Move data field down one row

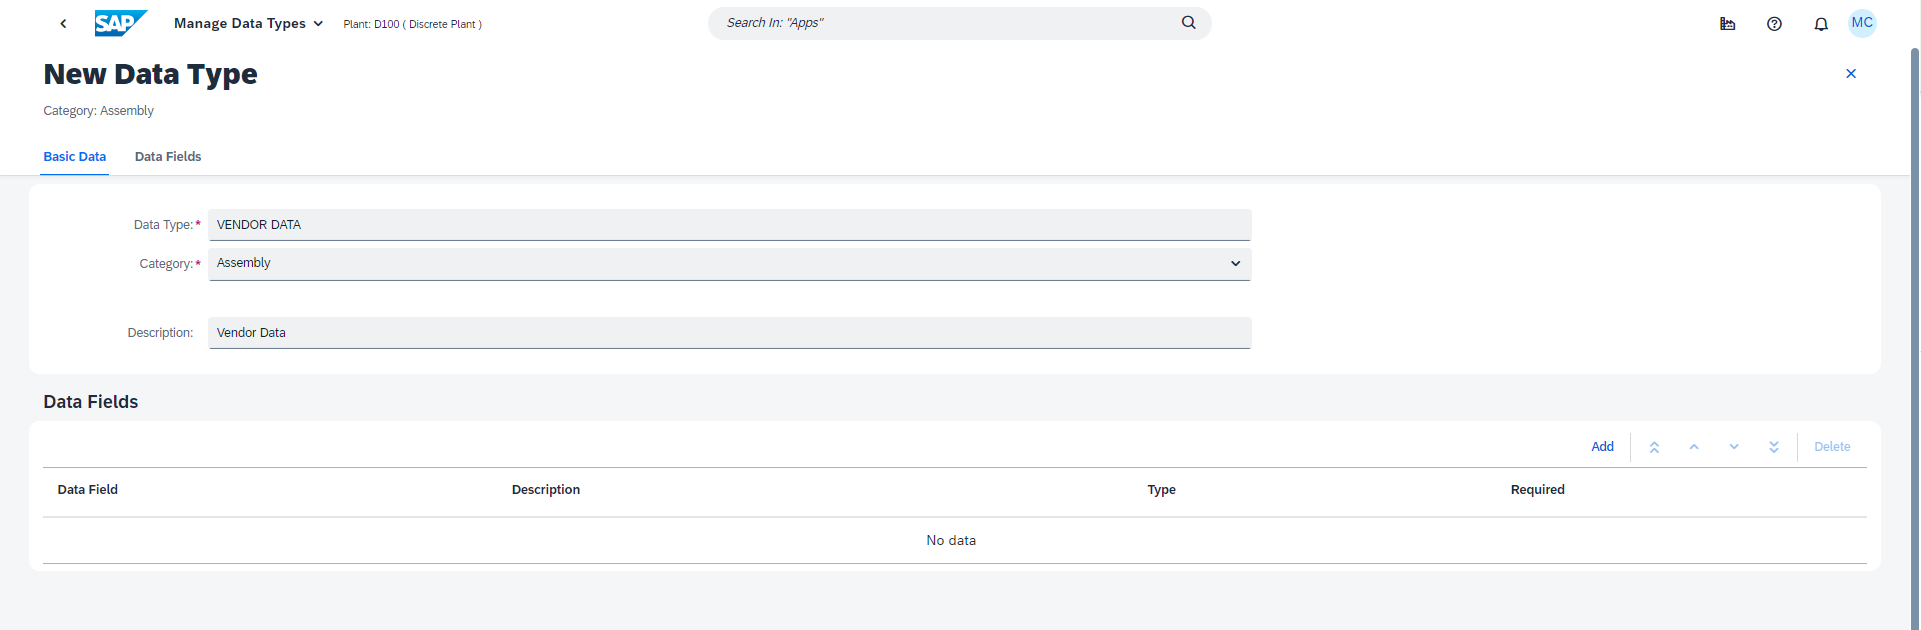[1734, 447]
